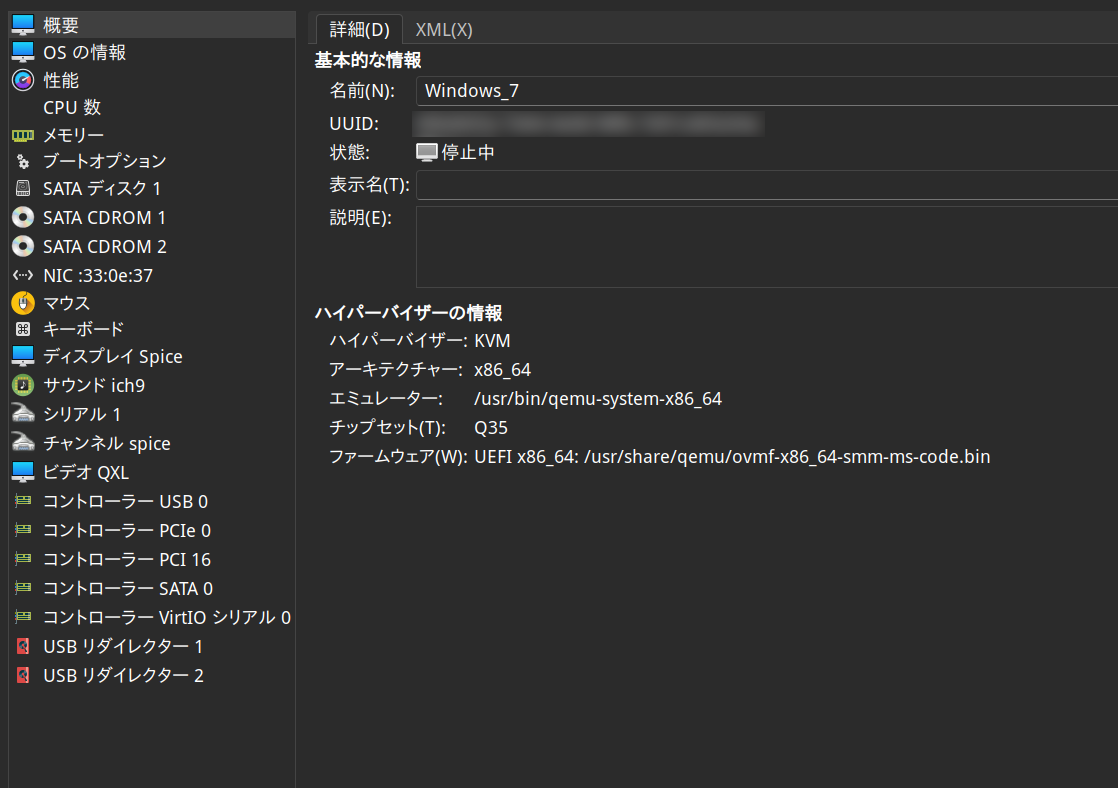This screenshot has width=1118, height=788.
Task: Select the SATA CDROM 1 disc icon
Action: click(23, 217)
